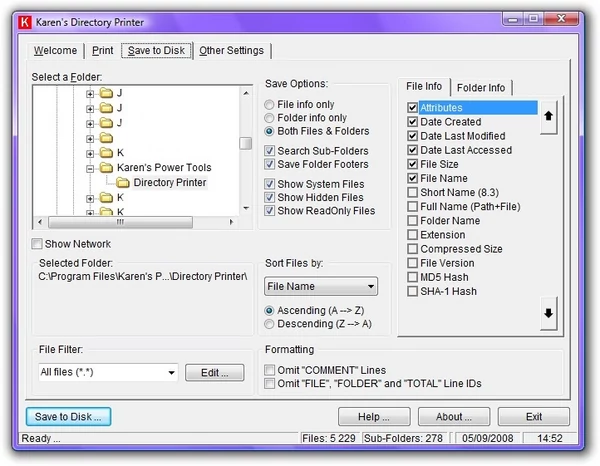Click the tree scroll-left arrow
Screen dimensions: 600x466
pos(40,222)
